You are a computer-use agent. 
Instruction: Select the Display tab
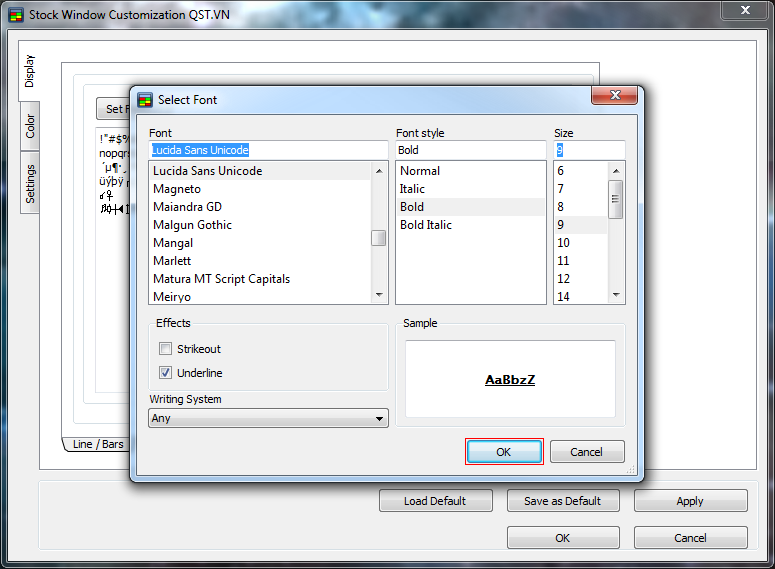[x=30, y=70]
